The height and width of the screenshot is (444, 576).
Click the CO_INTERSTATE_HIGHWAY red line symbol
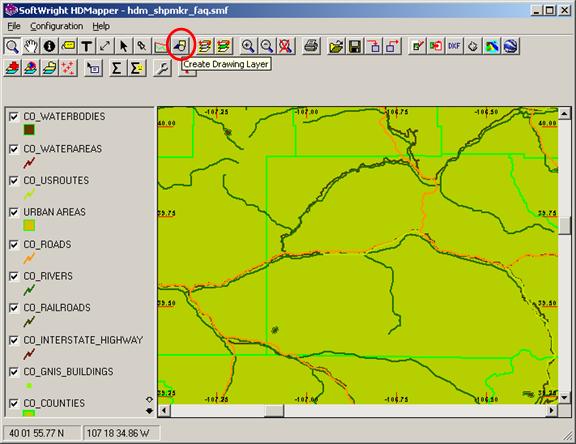29,354
